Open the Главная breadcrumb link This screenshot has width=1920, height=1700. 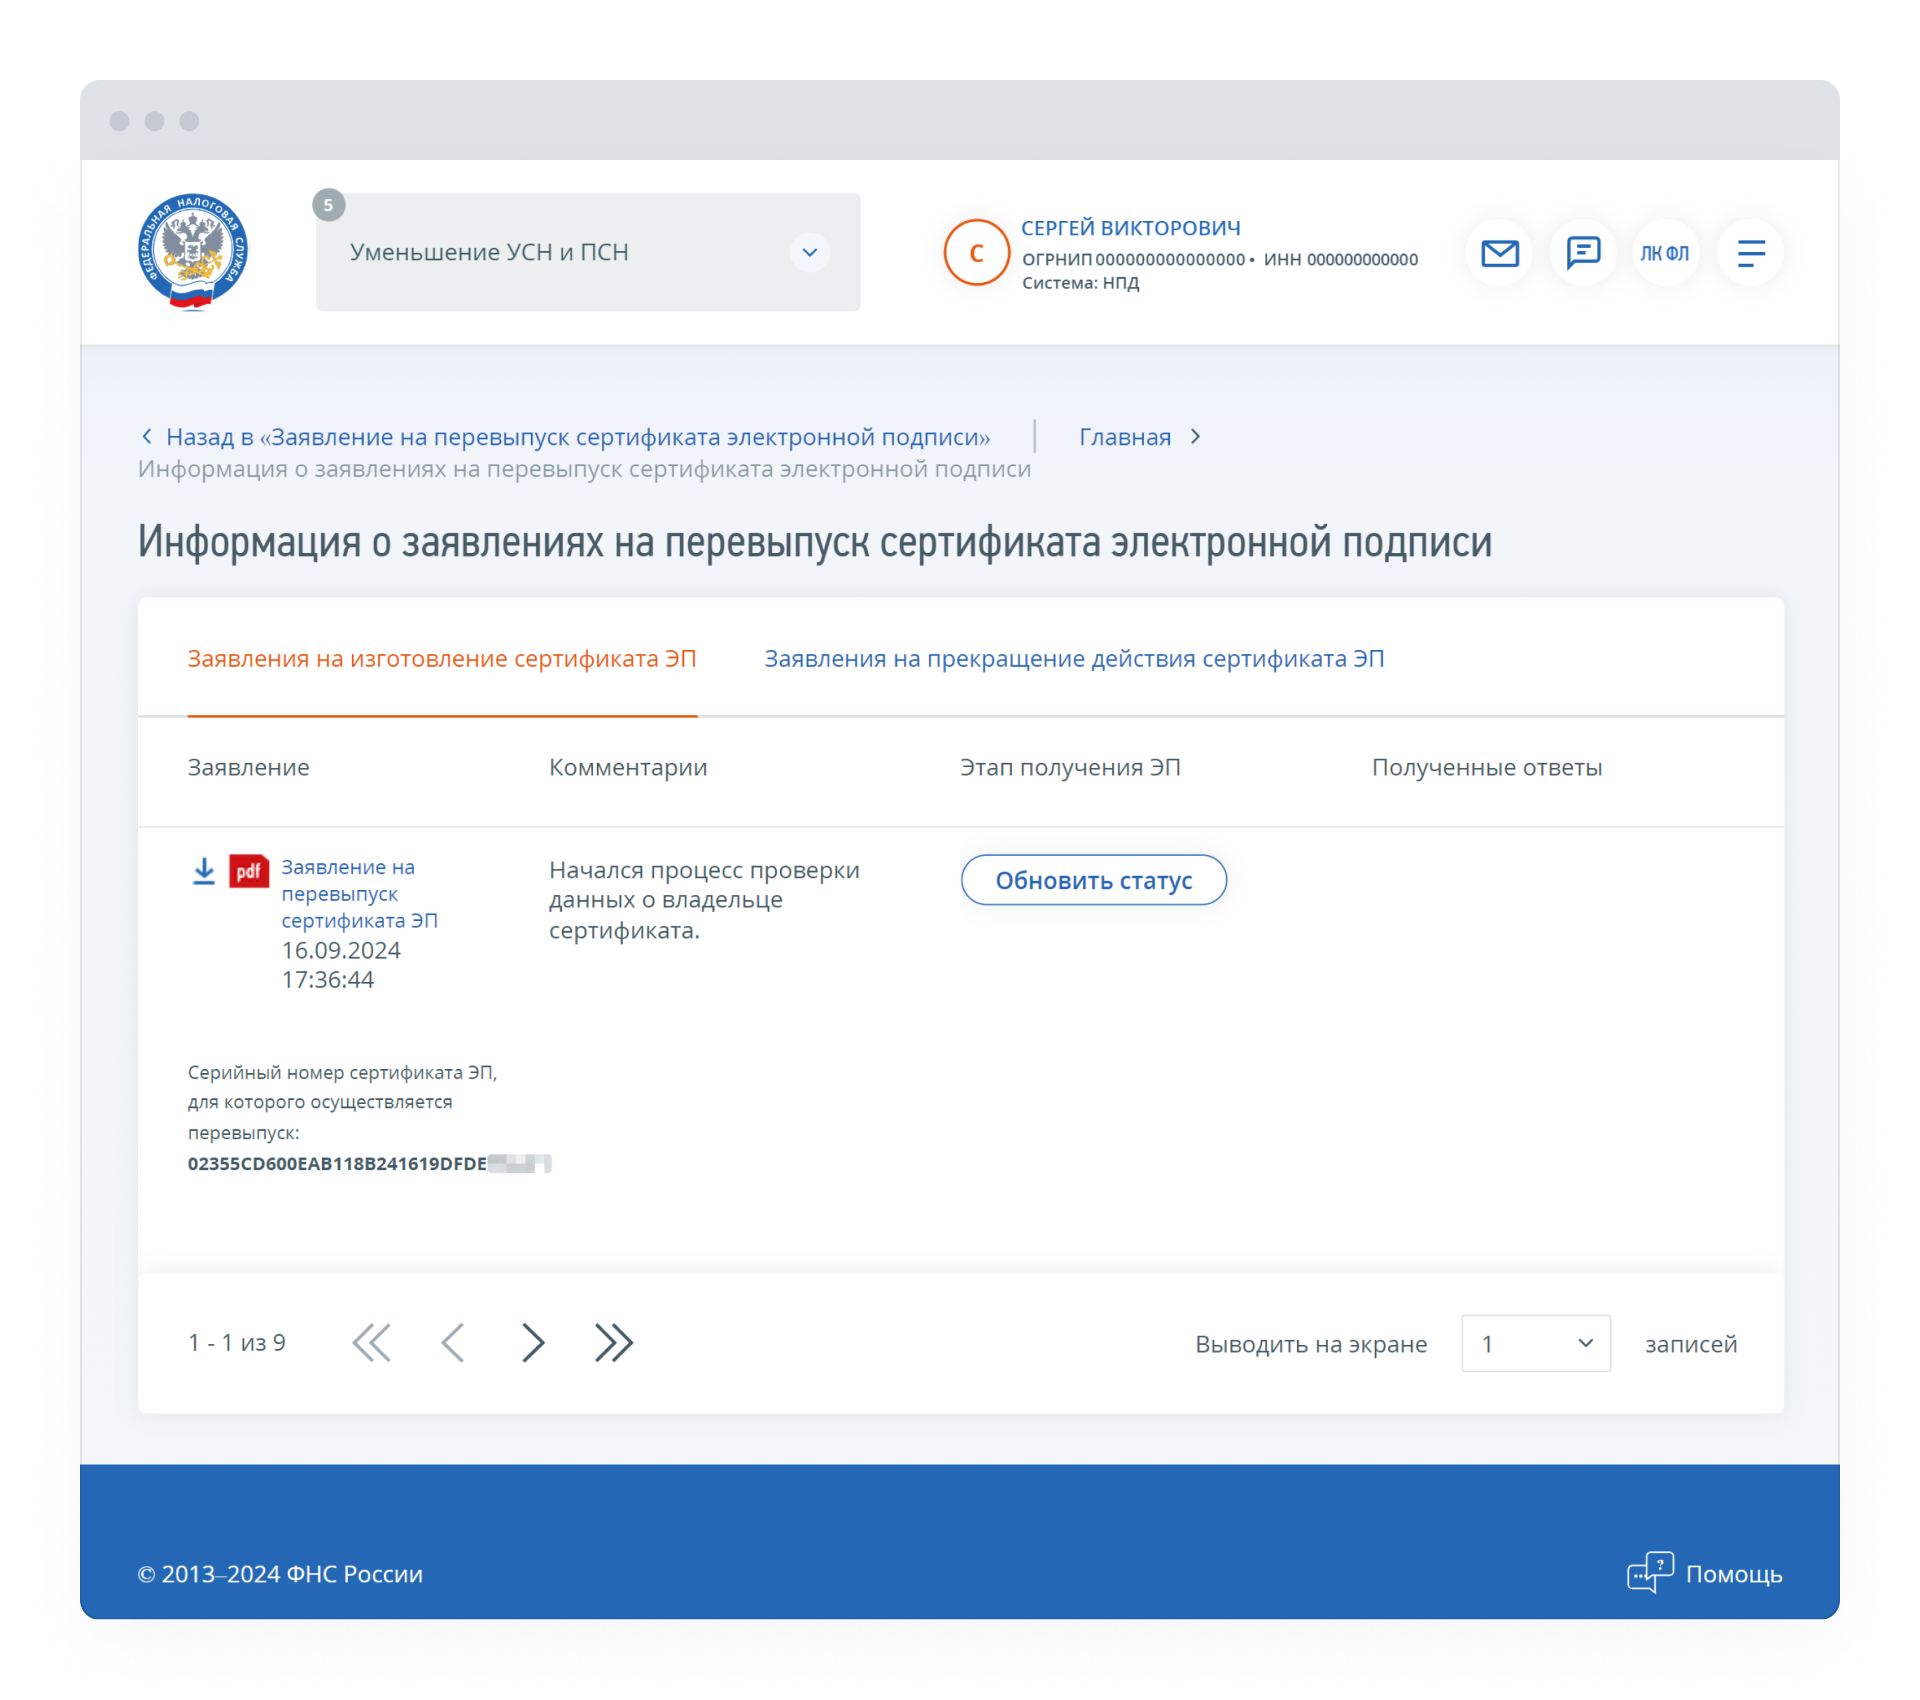pos(1125,437)
